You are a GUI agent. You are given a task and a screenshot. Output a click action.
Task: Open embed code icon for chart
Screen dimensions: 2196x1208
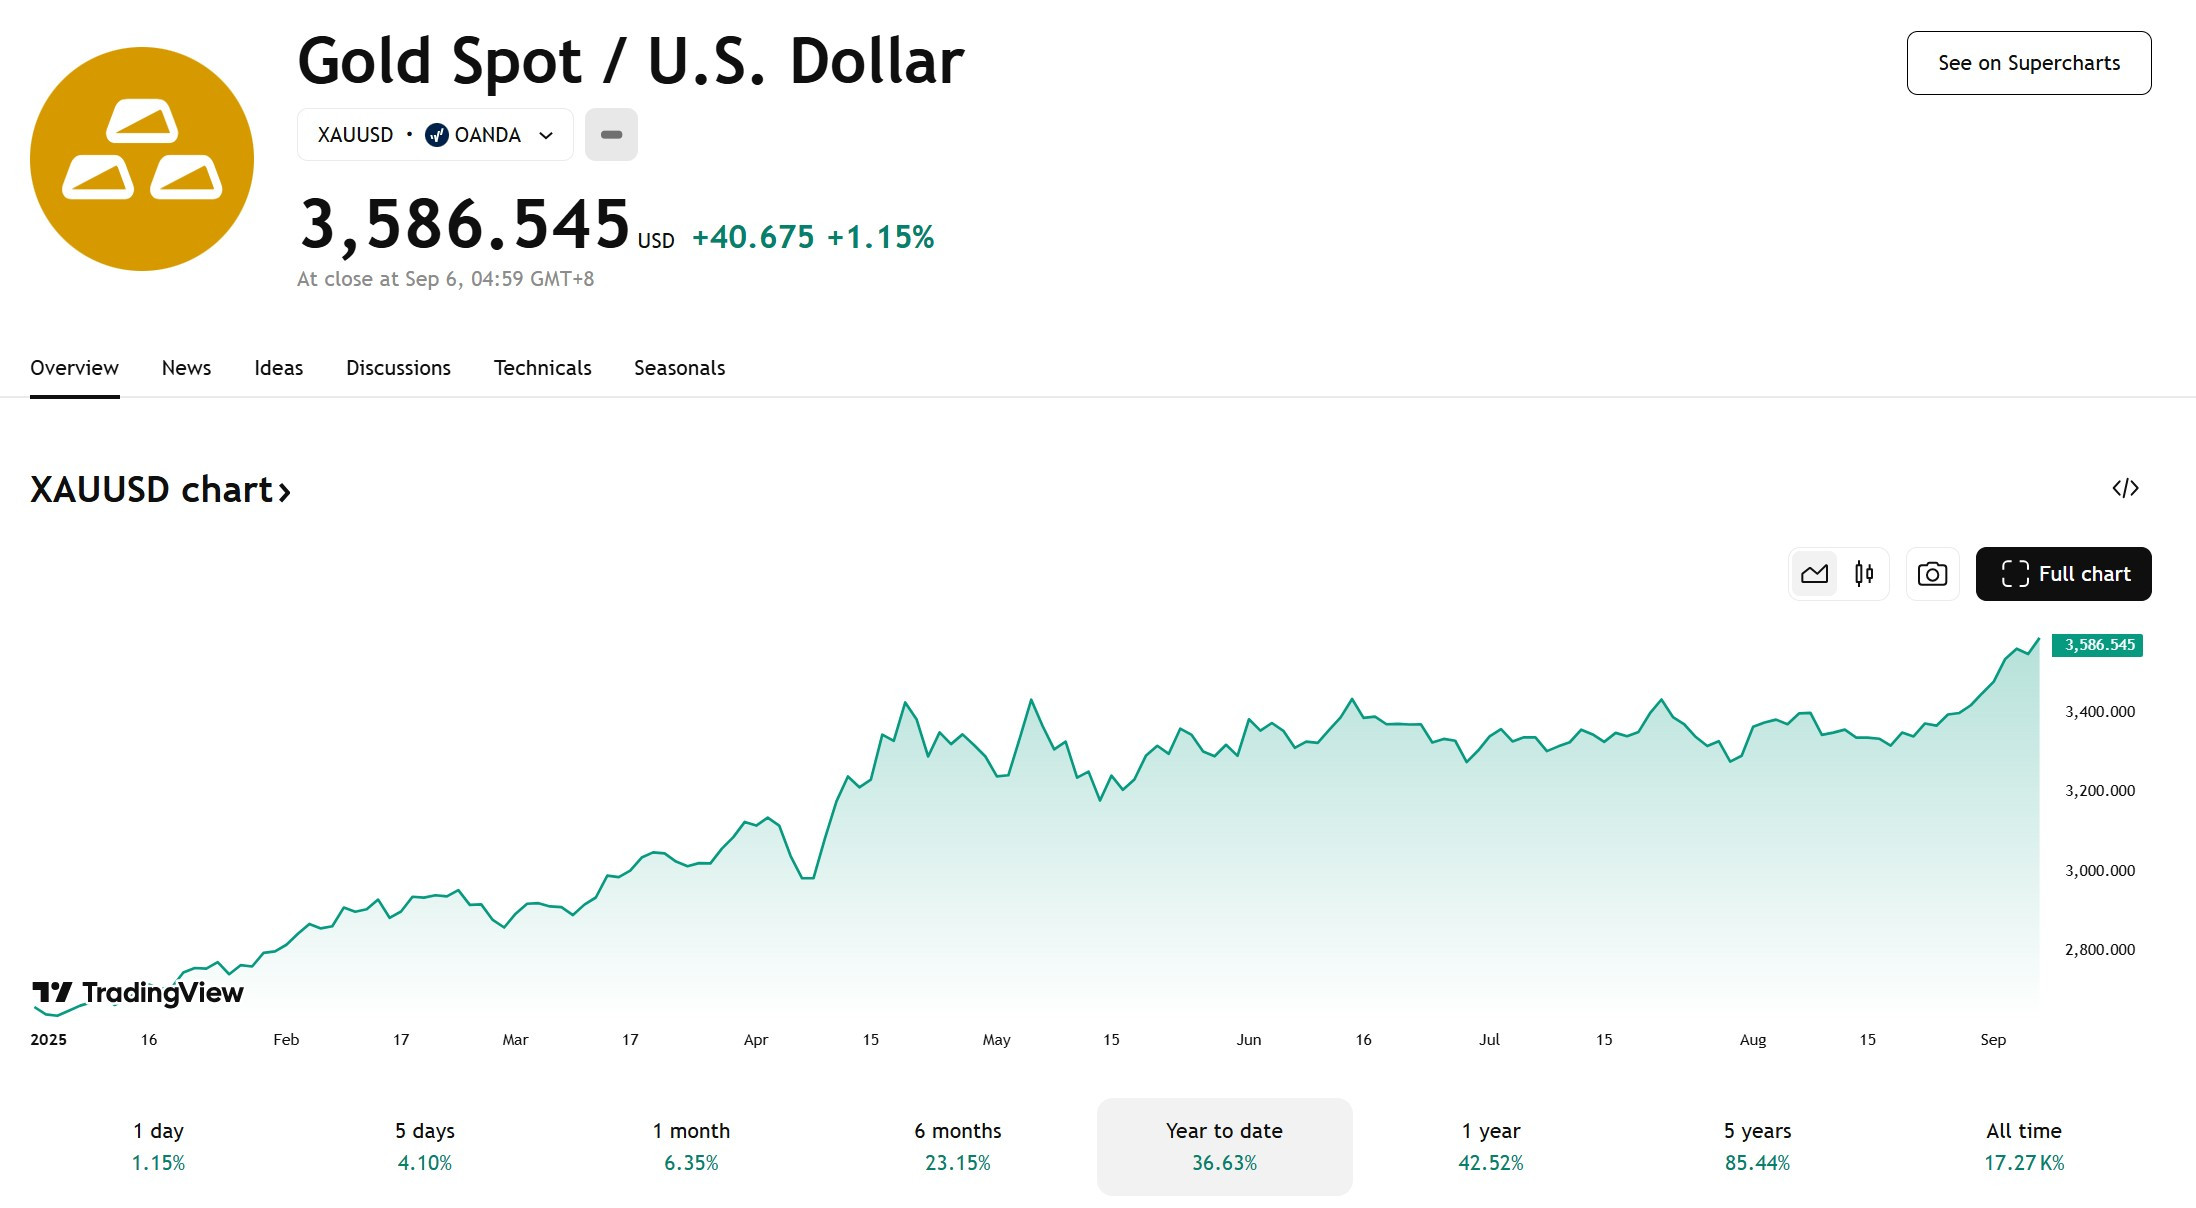(x=2125, y=488)
